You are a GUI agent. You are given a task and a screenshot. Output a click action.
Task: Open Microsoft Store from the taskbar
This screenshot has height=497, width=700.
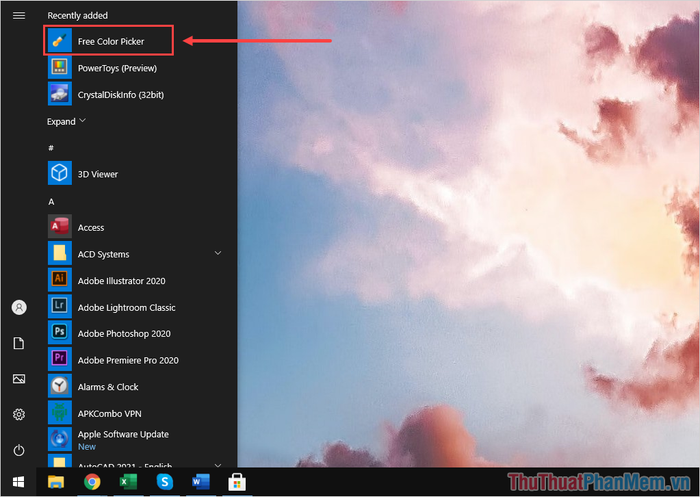click(x=237, y=482)
